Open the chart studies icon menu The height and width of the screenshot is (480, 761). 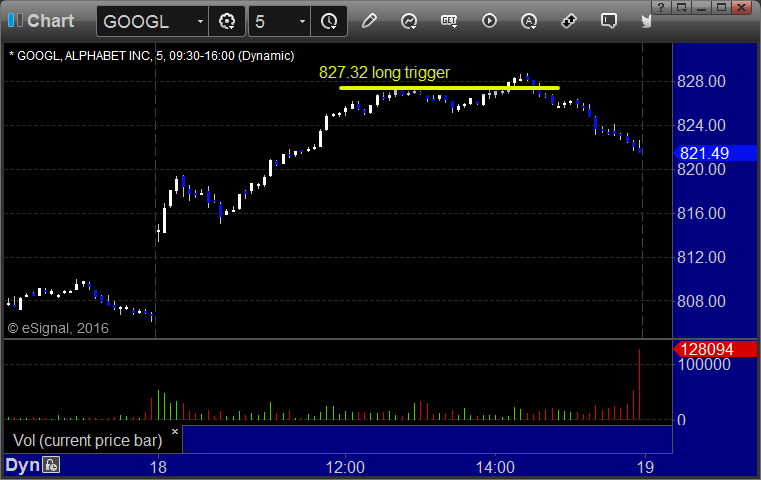click(x=409, y=21)
